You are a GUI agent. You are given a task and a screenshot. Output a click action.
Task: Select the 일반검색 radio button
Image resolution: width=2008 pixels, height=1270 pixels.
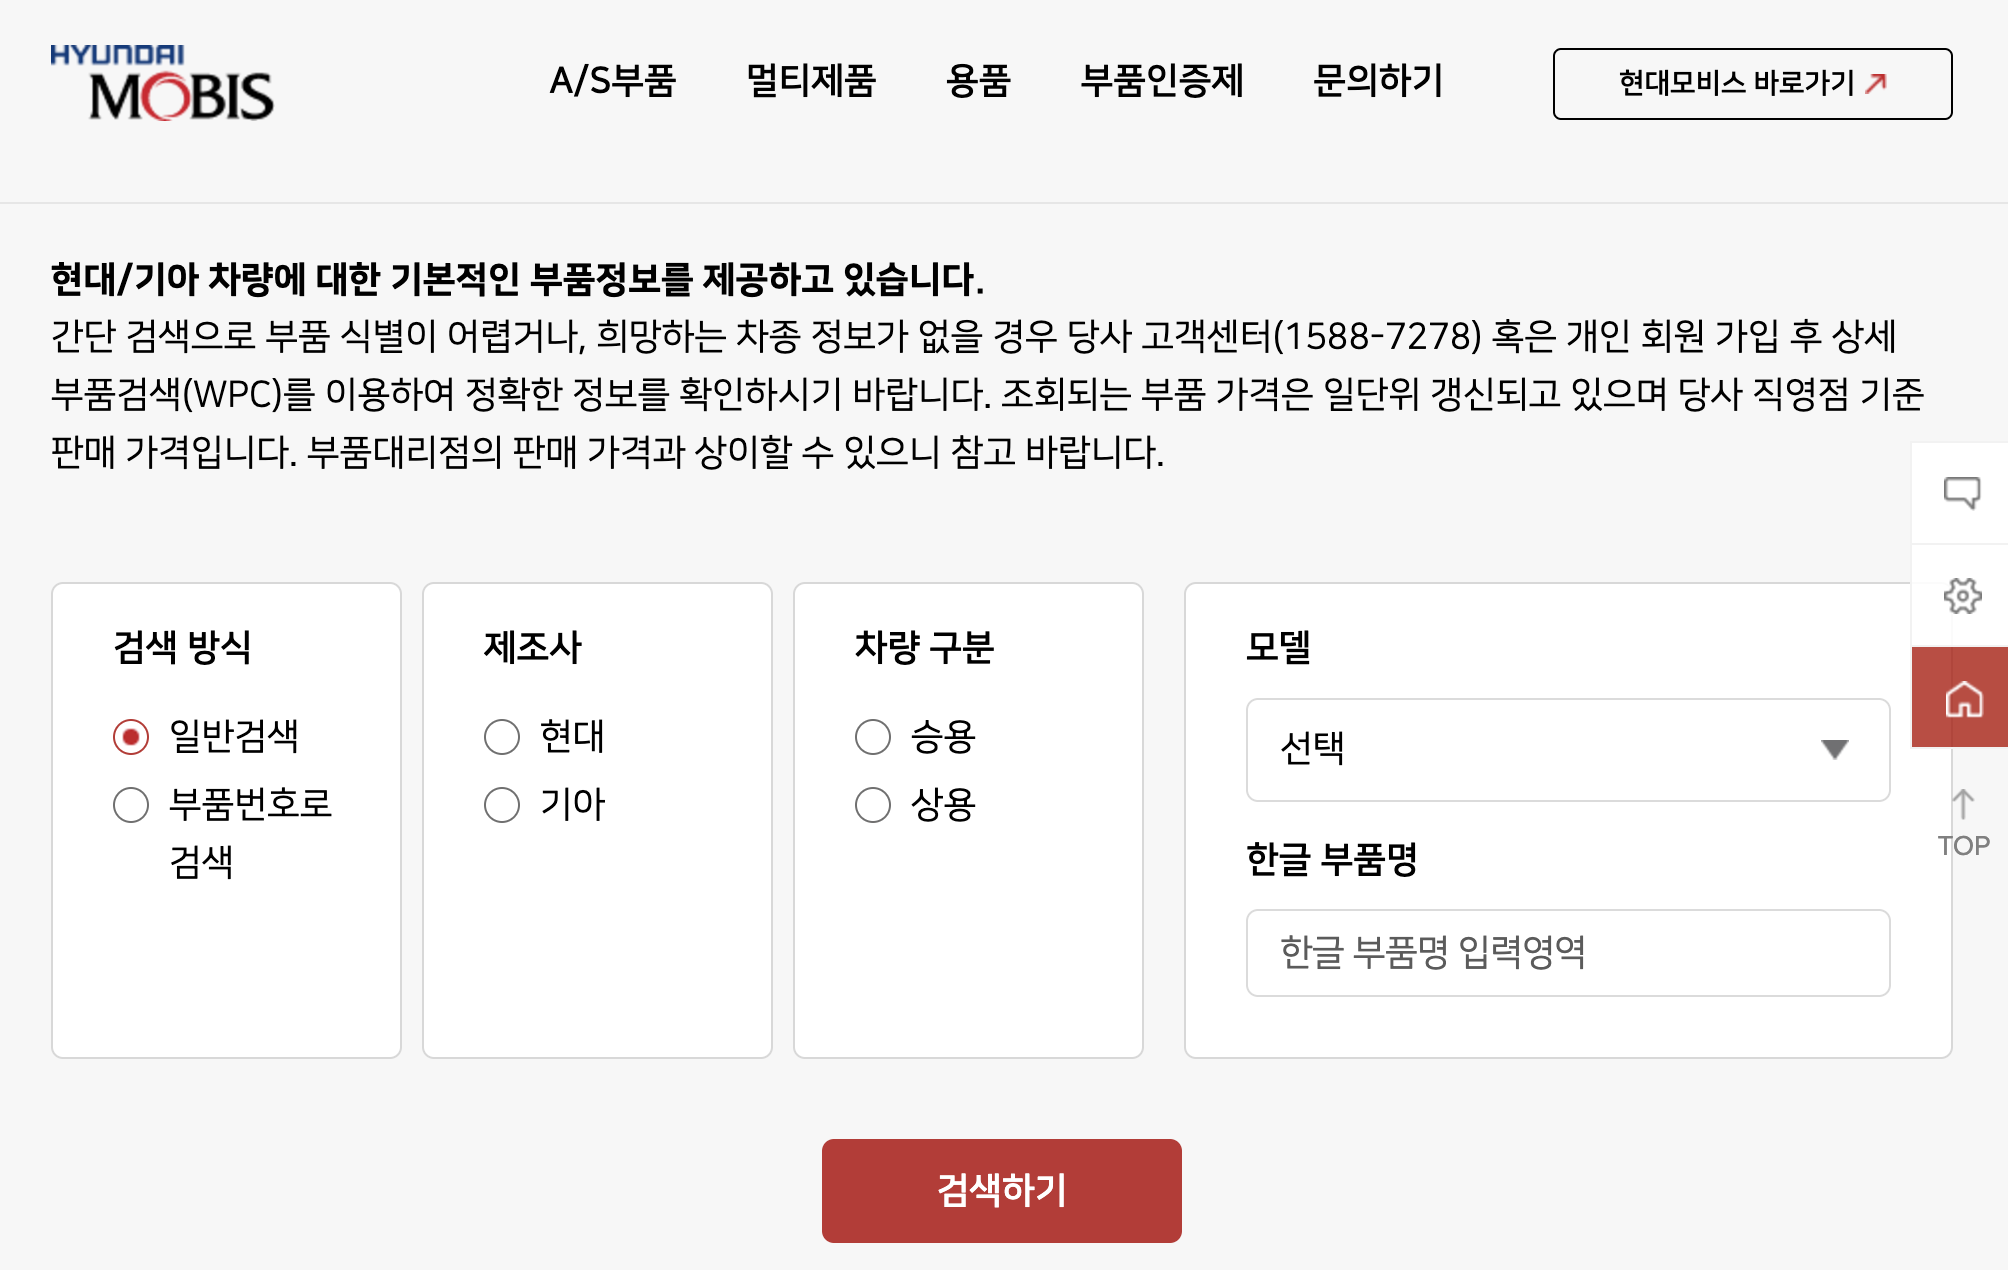[x=131, y=737]
